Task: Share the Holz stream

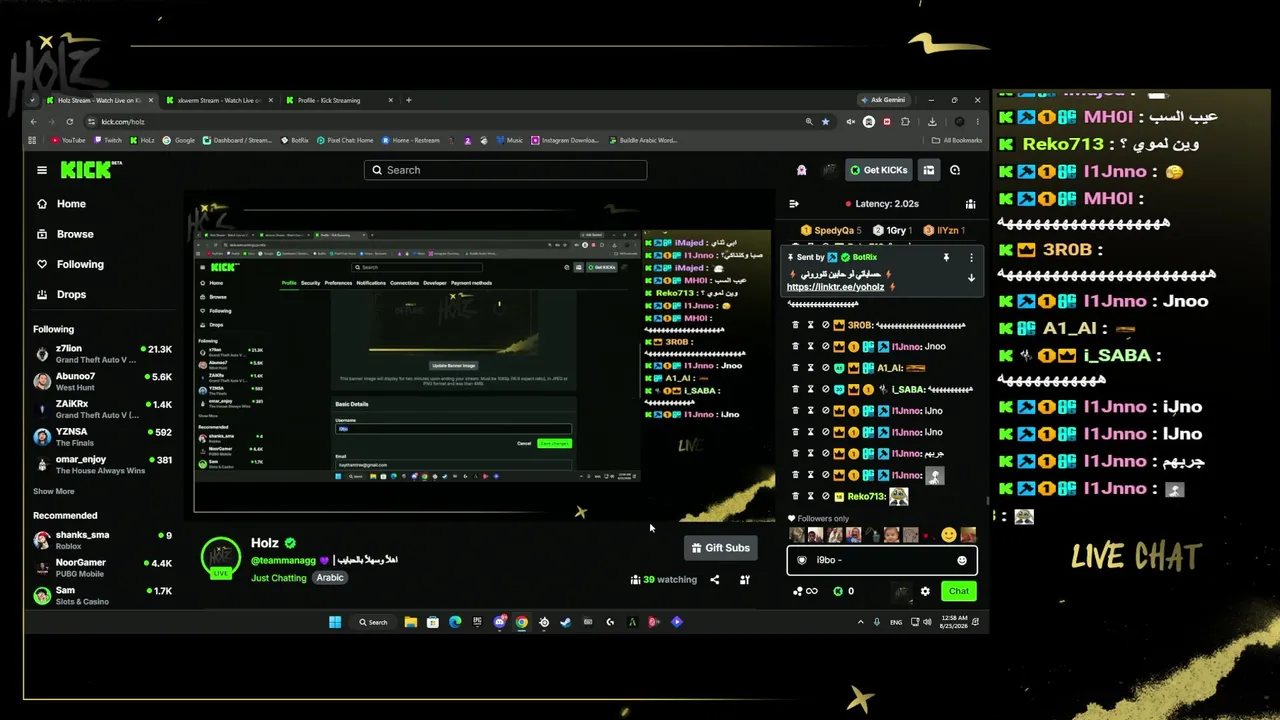Action: pyautogui.click(x=714, y=580)
